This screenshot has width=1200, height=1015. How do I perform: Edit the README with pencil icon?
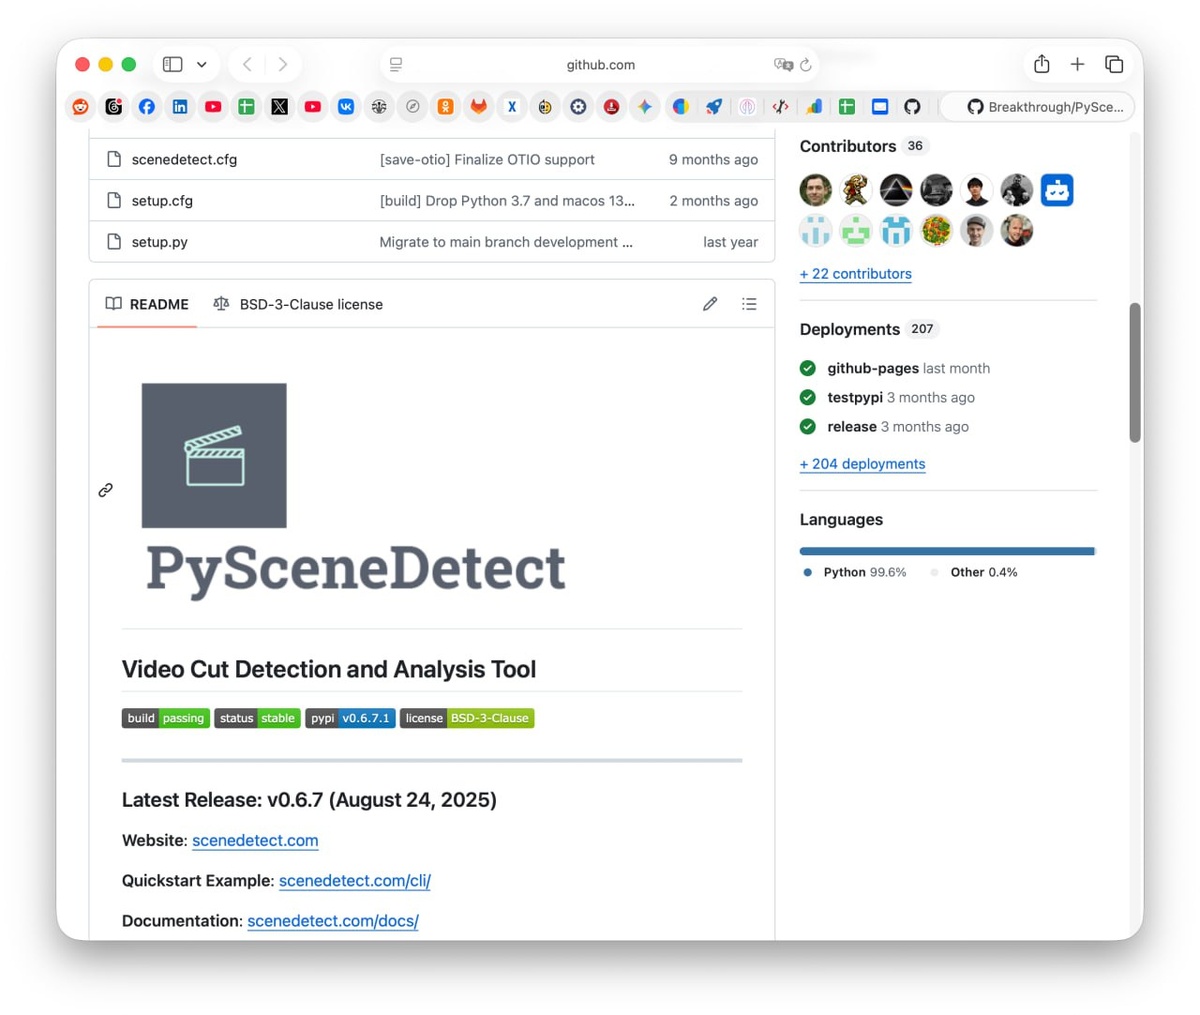[x=710, y=304]
